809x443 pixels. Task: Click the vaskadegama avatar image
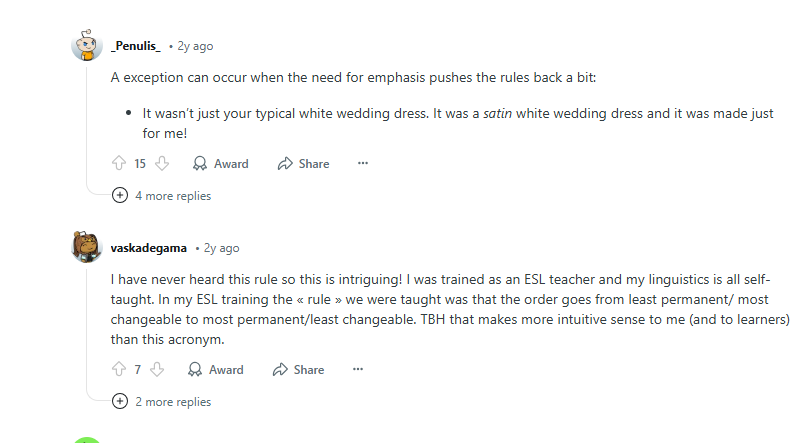pyautogui.click(x=87, y=247)
